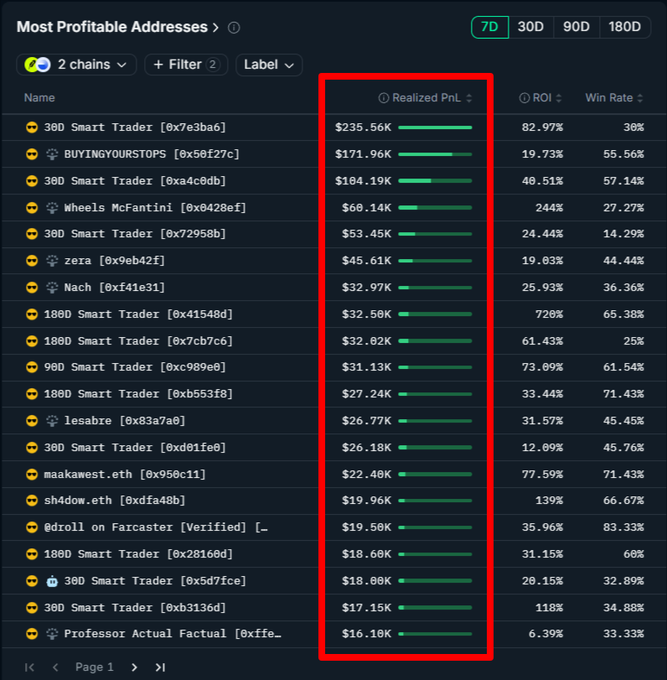Switch to the 180D timeframe
The width and height of the screenshot is (667, 680).
(x=624, y=27)
